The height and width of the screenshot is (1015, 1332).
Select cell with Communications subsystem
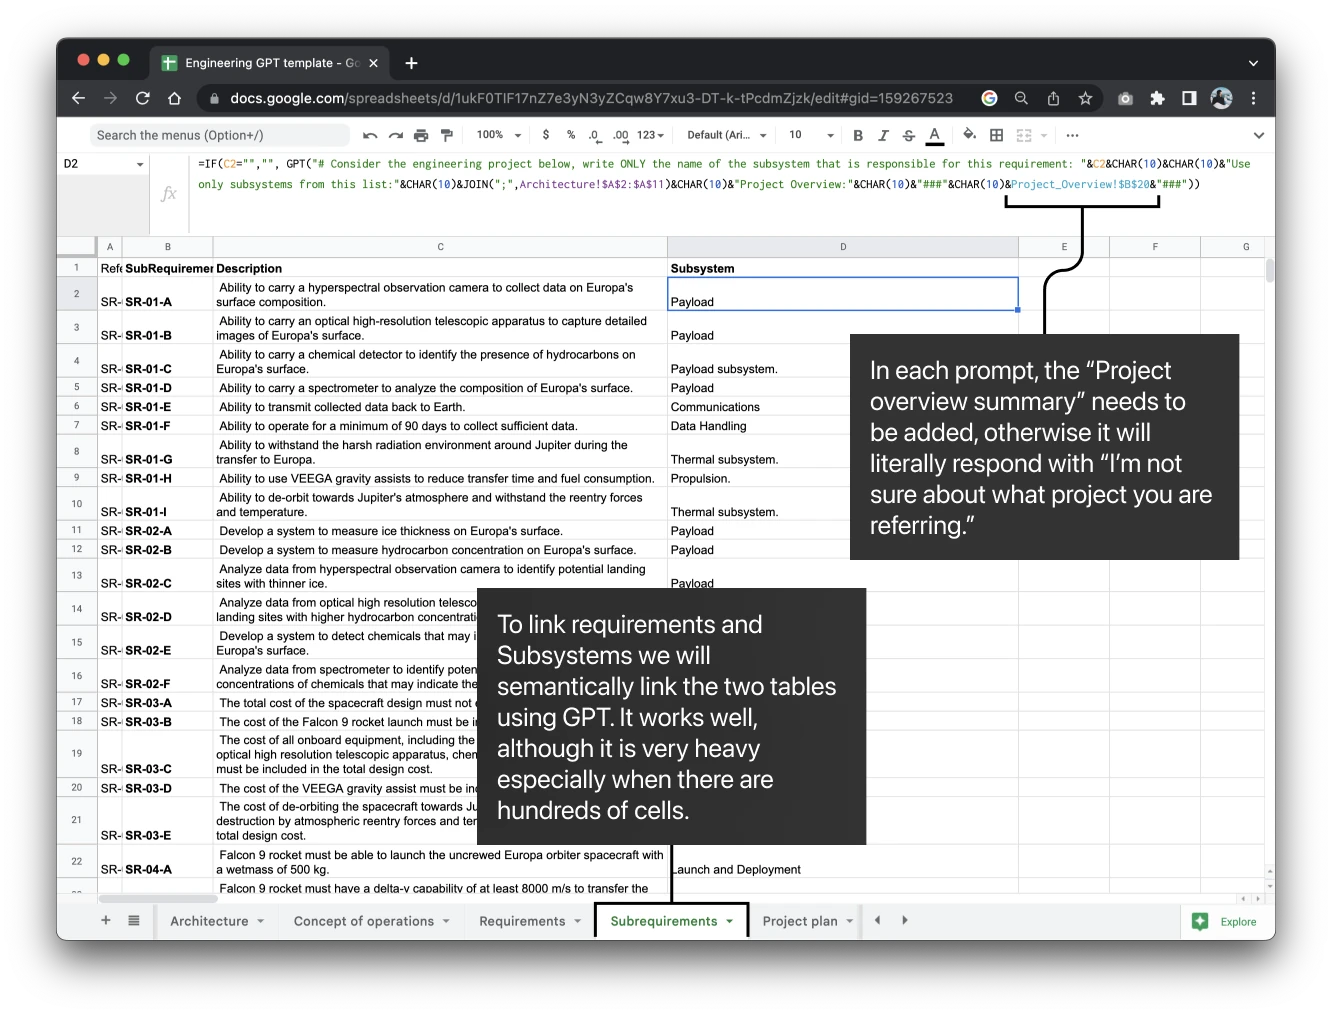coord(843,407)
